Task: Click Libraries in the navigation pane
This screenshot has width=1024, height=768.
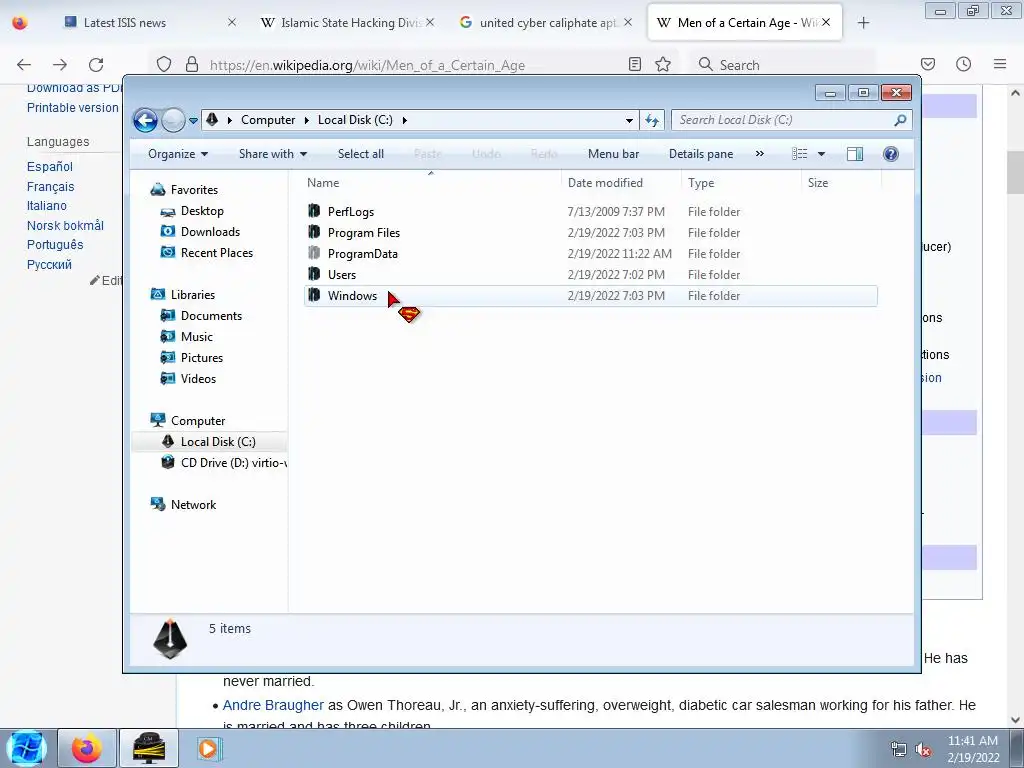Action: click(x=193, y=295)
